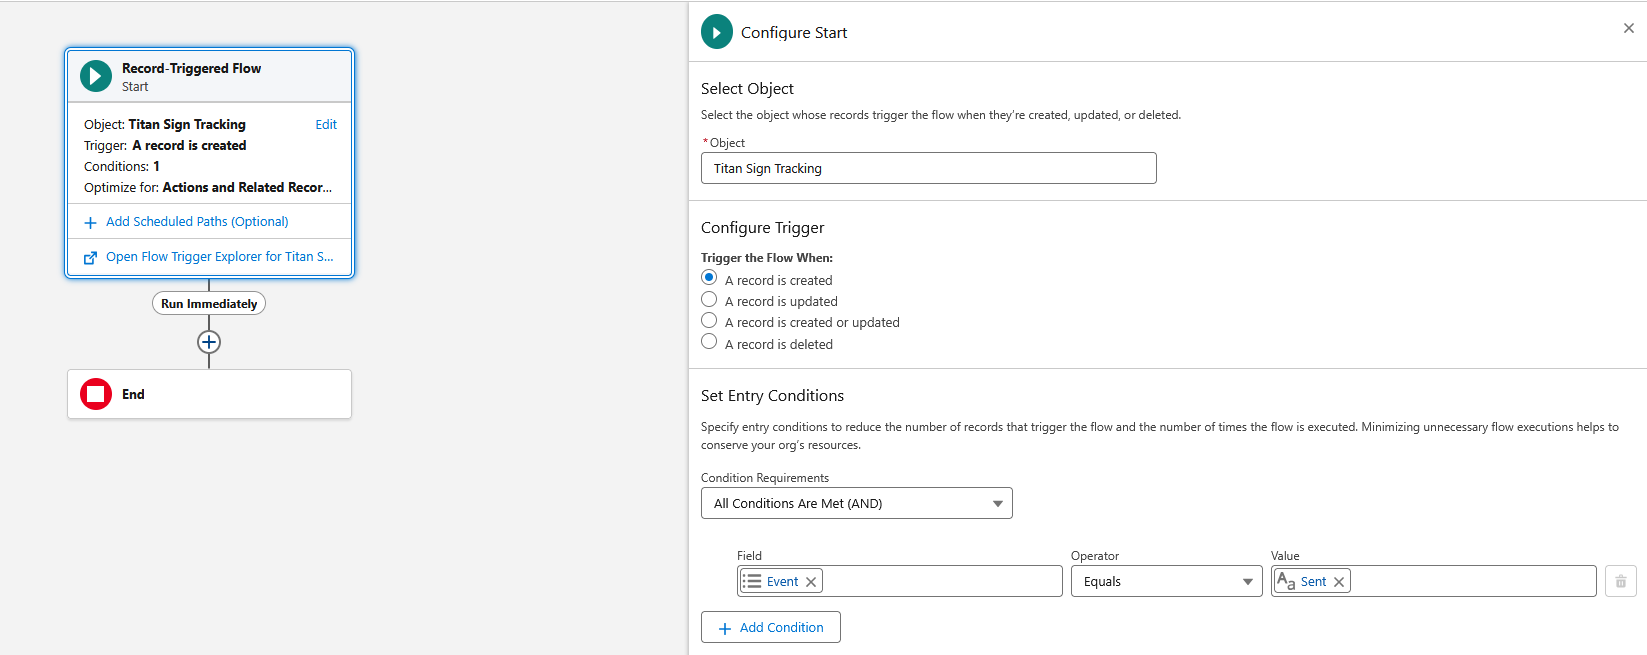Select 'A record is updated' radio
Image resolution: width=1647 pixels, height=655 pixels.
709,299
